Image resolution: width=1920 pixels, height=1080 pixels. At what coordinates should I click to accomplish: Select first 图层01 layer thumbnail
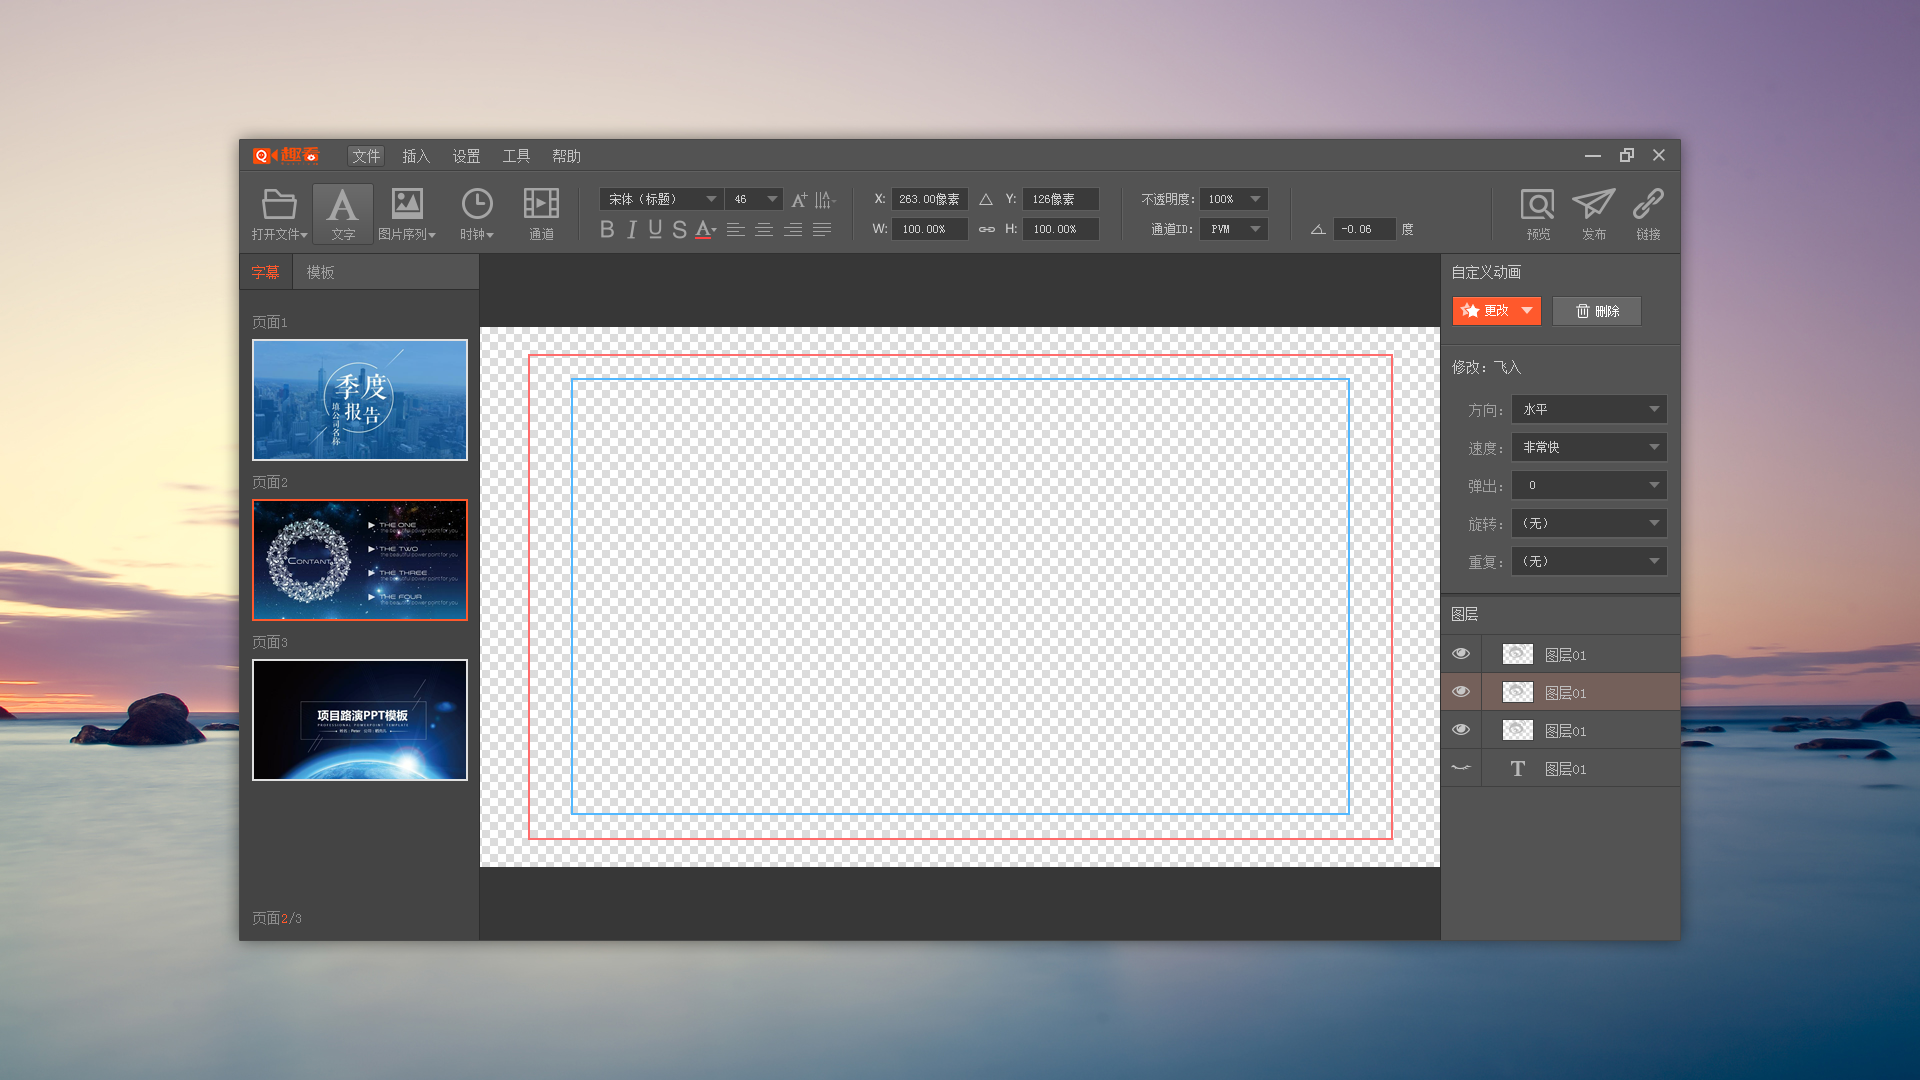coord(1518,655)
